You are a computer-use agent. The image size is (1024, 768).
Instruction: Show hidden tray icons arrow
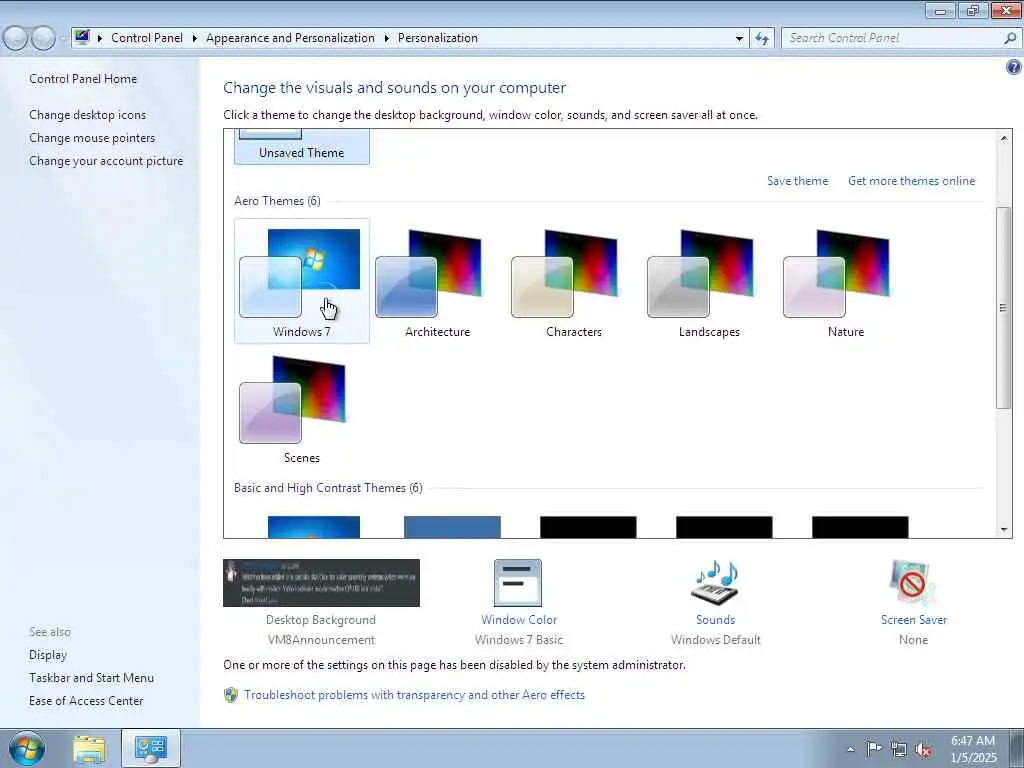point(850,749)
